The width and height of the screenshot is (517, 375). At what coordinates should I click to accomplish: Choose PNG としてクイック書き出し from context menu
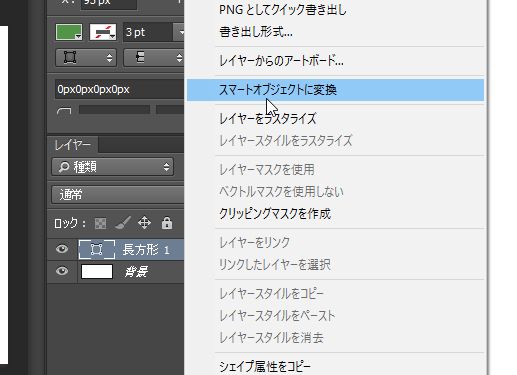tap(283, 10)
